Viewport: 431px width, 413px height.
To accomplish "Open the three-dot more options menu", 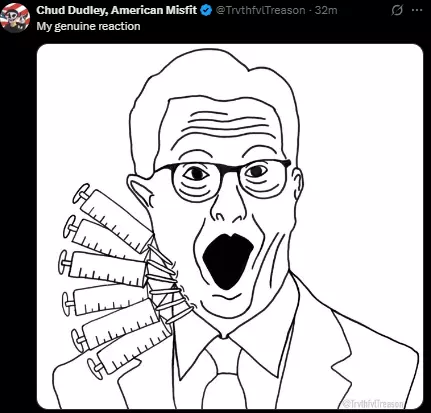I will (x=417, y=10).
